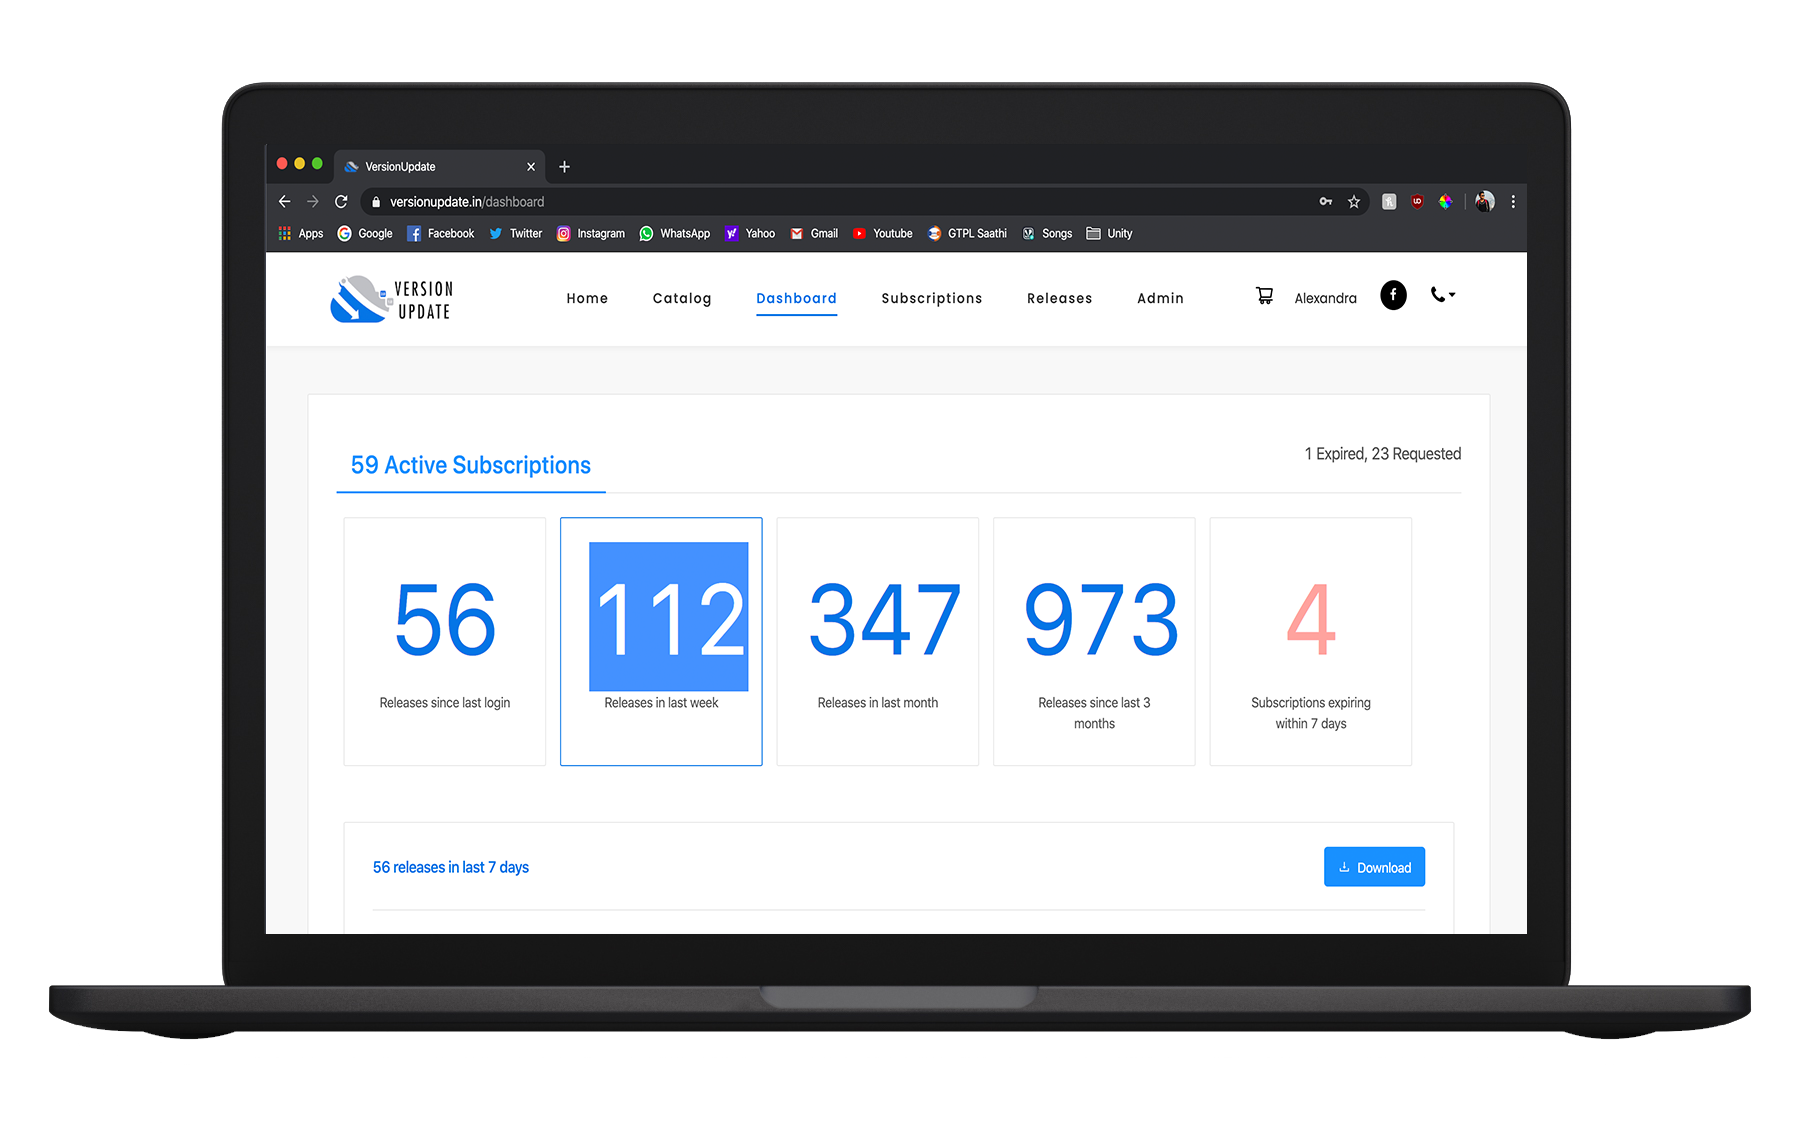Open the Chrome three-dot menu
The width and height of the screenshot is (1800, 1122).
(1513, 202)
